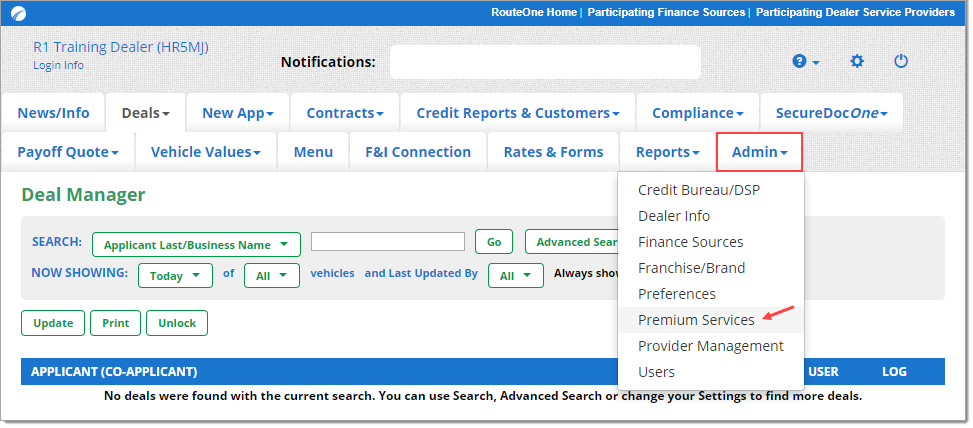
Task: Open the Menu tab
Action: pos(313,152)
